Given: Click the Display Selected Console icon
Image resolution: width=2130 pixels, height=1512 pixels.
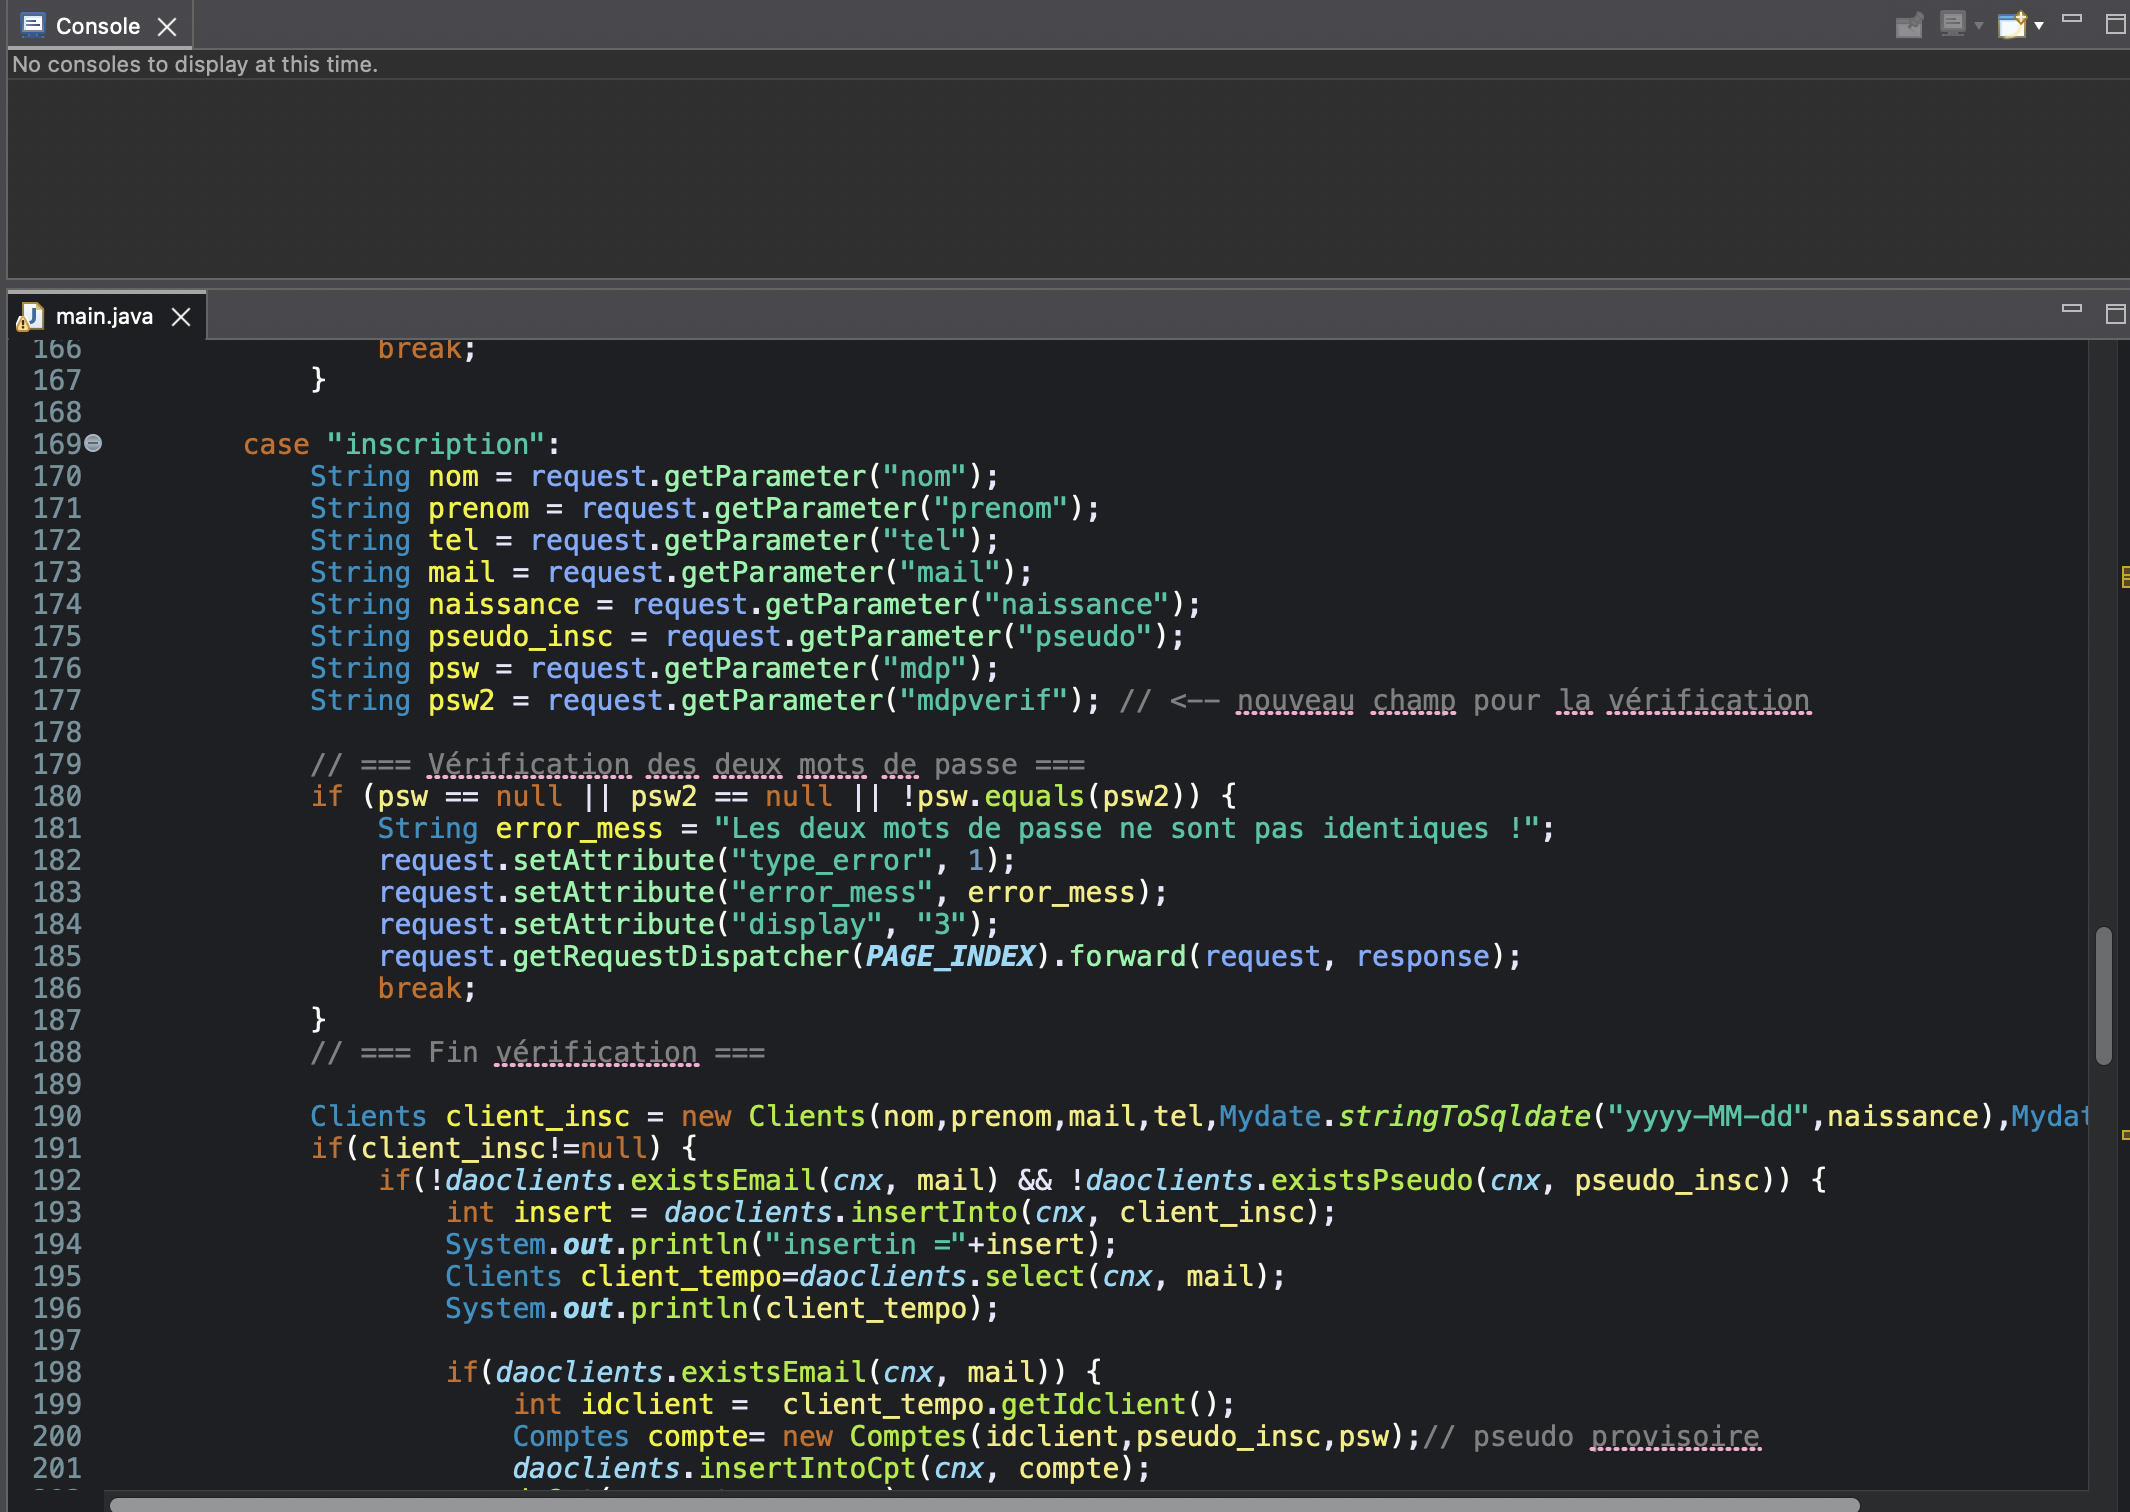Looking at the screenshot, I should point(1953,25).
